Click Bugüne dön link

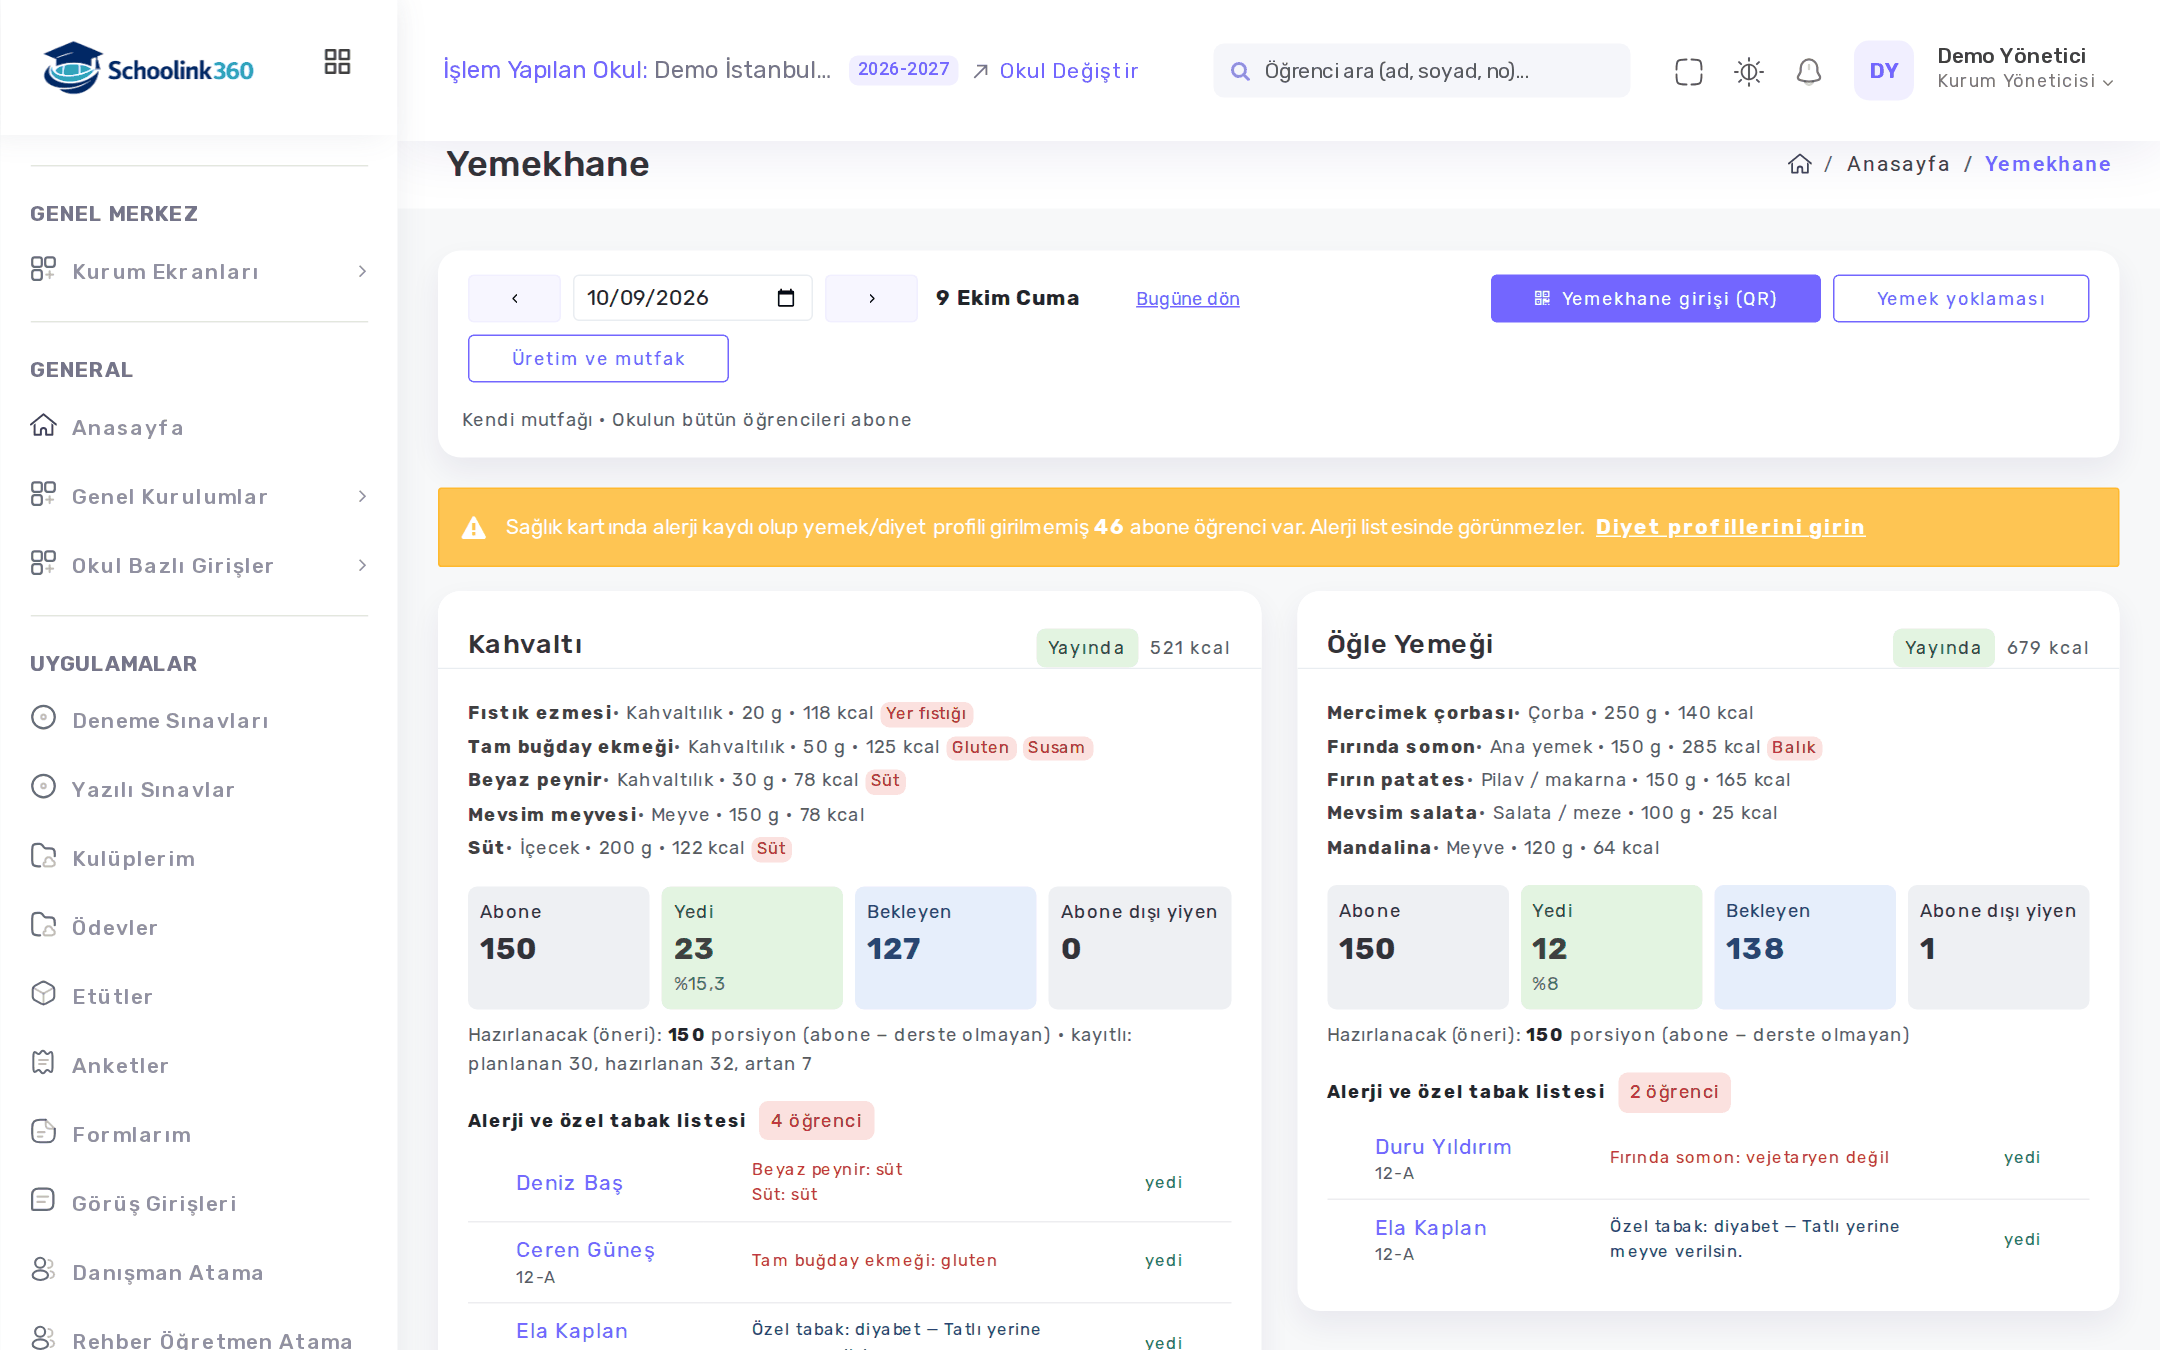pyautogui.click(x=1187, y=299)
